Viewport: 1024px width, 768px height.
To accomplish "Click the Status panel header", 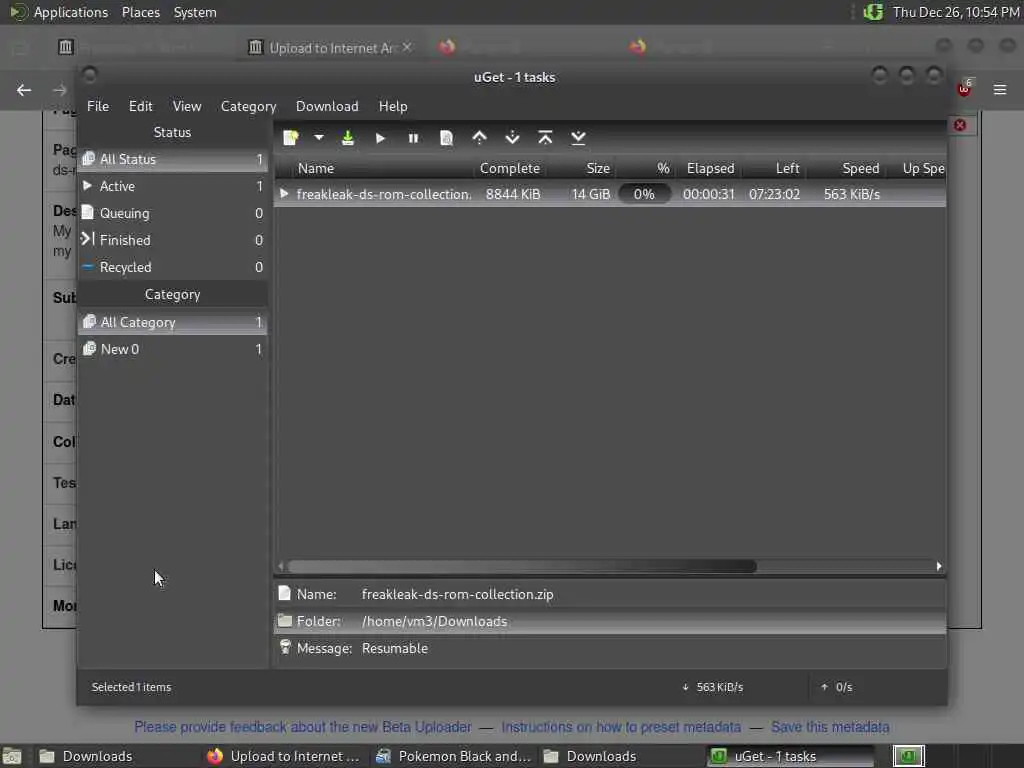I will 172,132.
